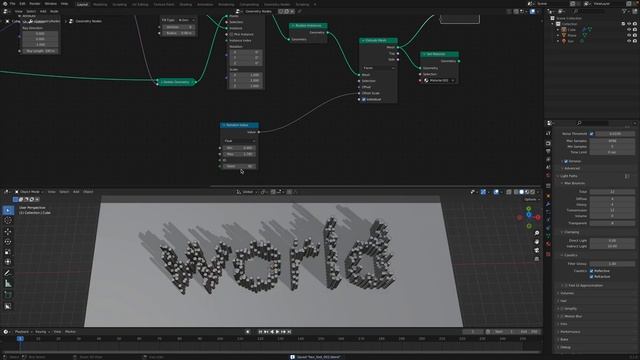This screenshot has height=360, width=640.
Task: Open the File menu
Action: (13, 4)
